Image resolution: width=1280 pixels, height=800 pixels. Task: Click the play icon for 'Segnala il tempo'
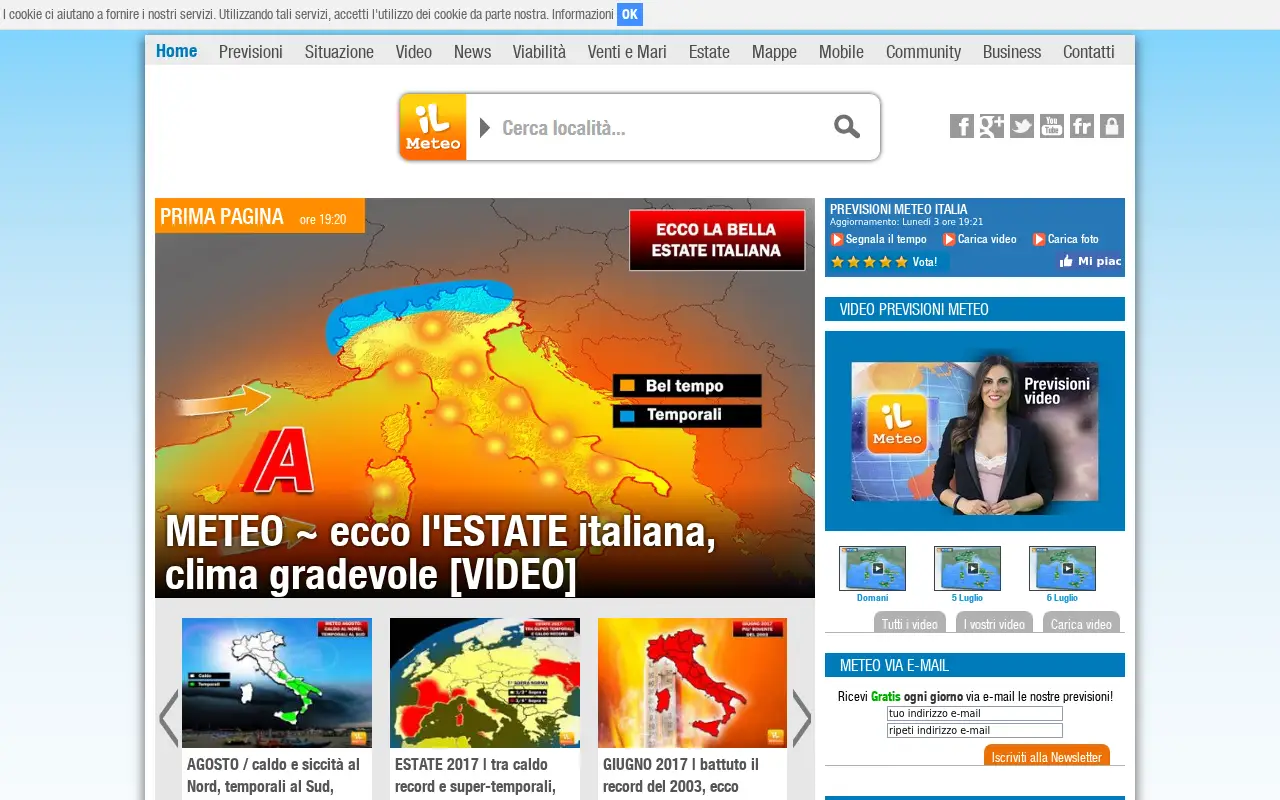837,239
